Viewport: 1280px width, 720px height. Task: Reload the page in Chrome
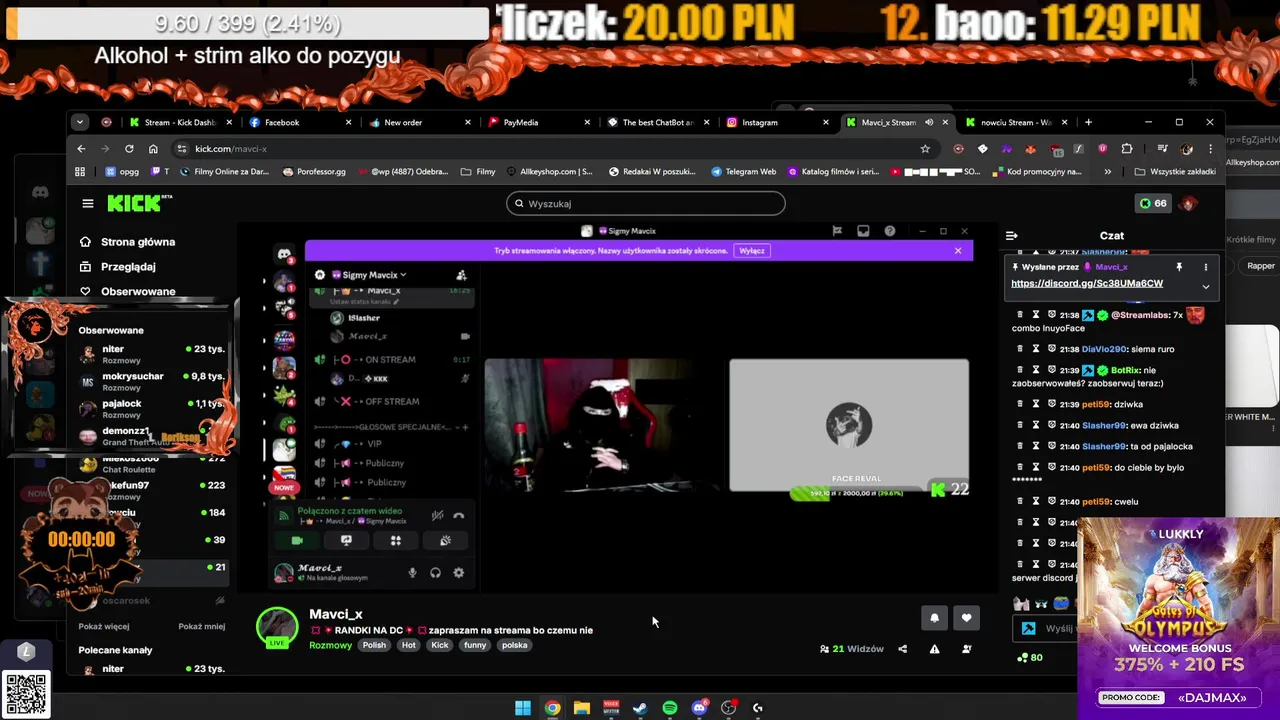pyautogui.click(x=129, y=149)
